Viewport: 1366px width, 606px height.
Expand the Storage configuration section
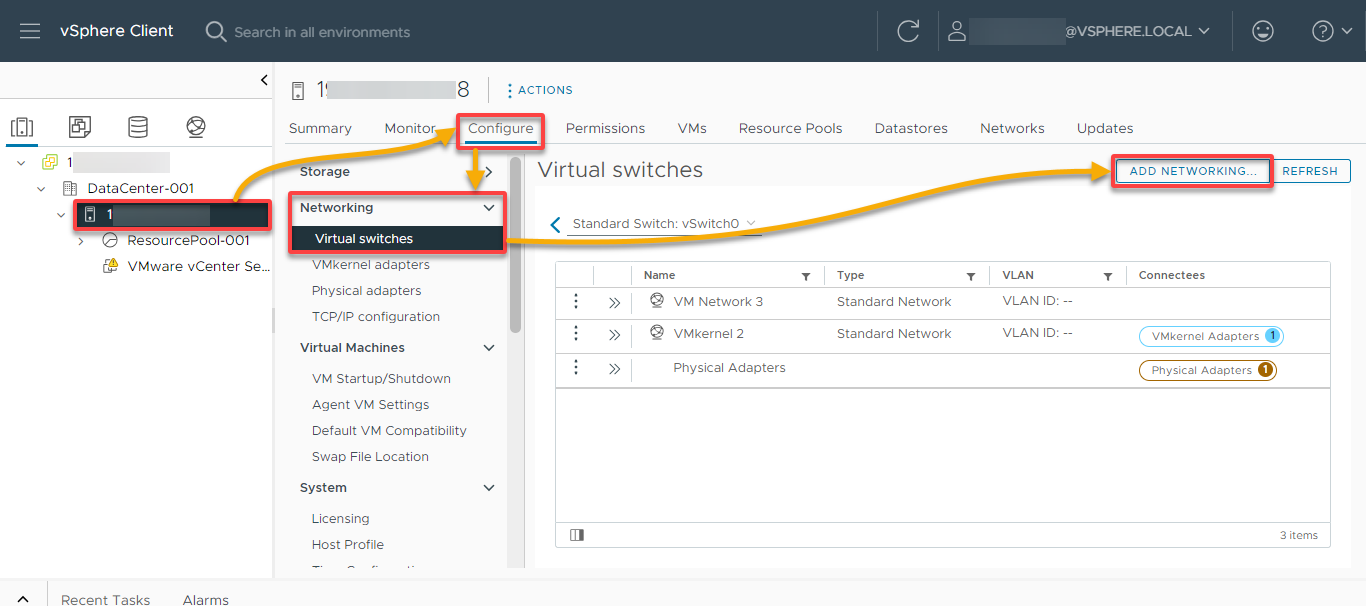click(489, 172)
